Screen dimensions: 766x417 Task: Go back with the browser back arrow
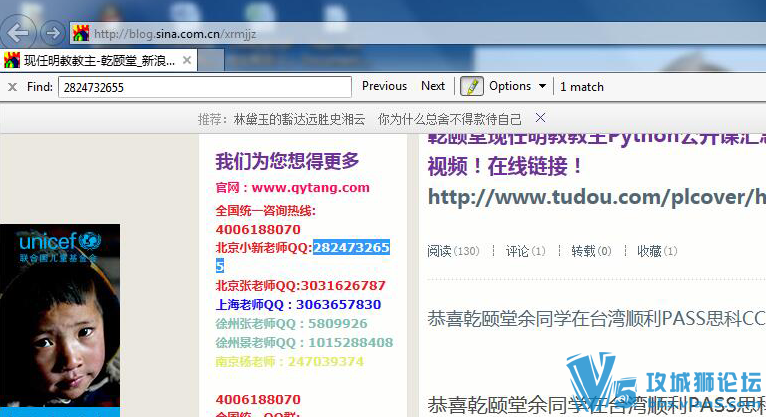[x=18, y=33]
